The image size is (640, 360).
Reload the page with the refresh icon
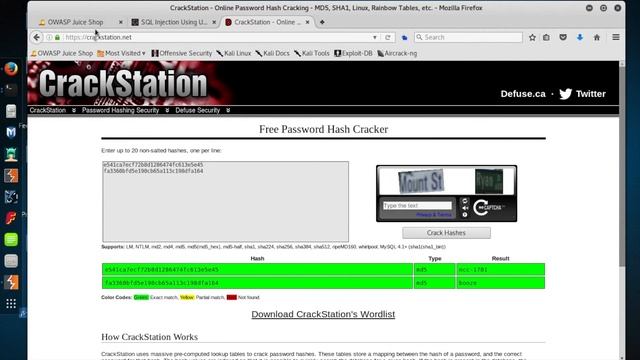(388, 37)
